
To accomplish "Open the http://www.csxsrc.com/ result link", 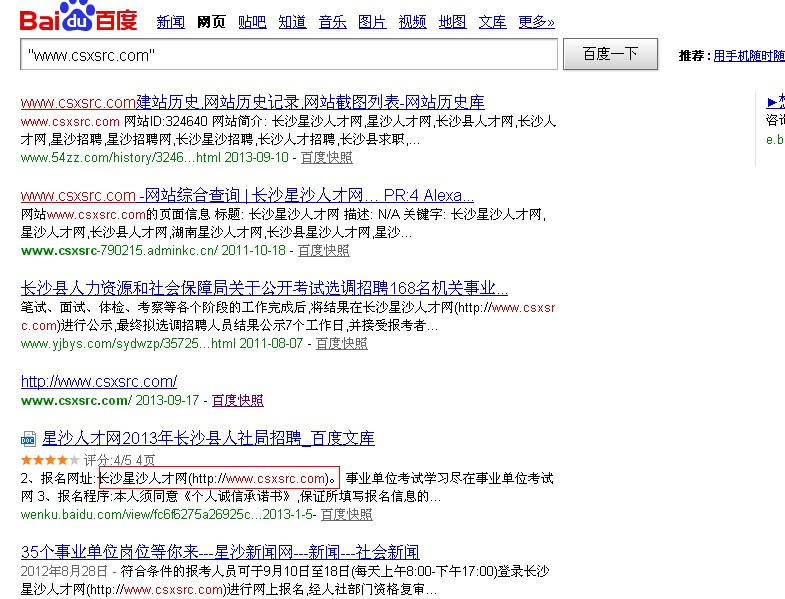I will [99, 382].
